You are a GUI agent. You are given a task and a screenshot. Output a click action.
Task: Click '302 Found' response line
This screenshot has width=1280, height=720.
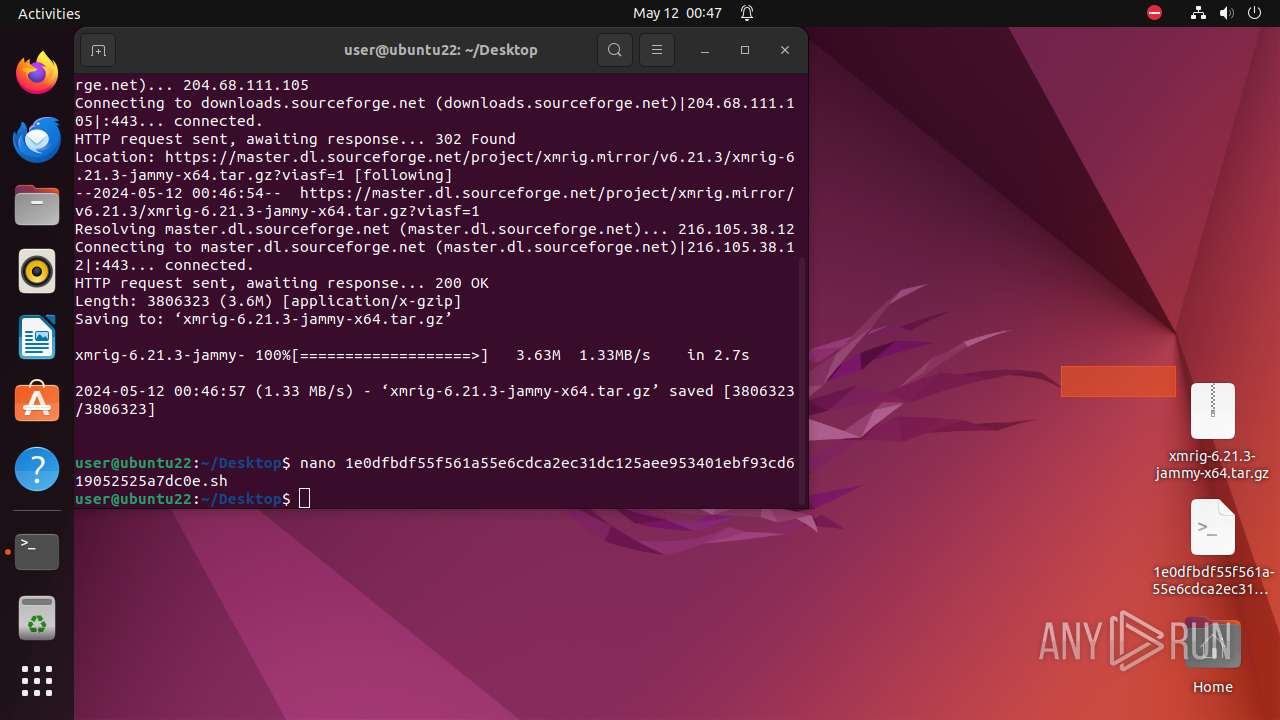coord(295,139)
